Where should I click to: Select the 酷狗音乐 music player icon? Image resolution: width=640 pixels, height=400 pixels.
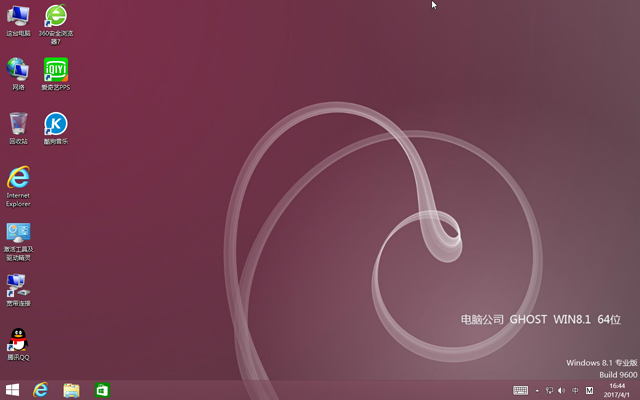click(56, 124)
